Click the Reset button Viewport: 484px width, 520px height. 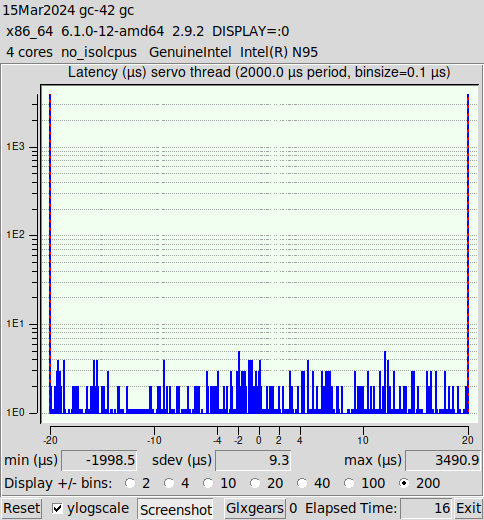[x=22, y=508]
